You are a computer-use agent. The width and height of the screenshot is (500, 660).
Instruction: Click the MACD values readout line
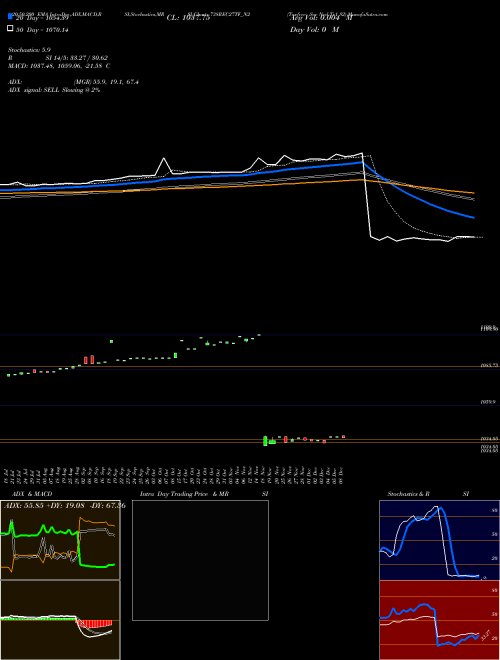[59, 66]
